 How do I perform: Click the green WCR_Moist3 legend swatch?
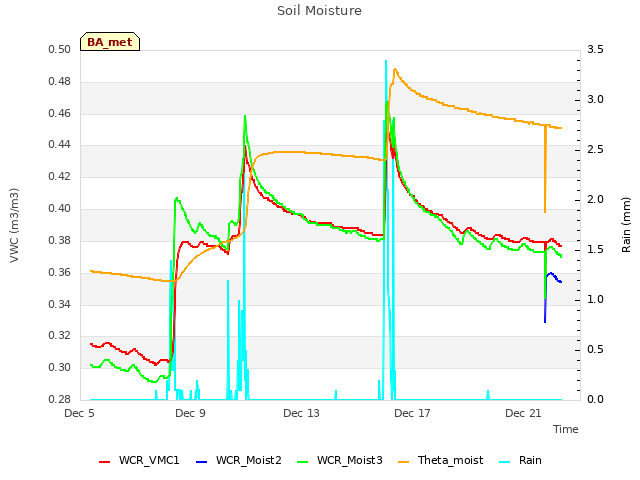coord(302,462)
